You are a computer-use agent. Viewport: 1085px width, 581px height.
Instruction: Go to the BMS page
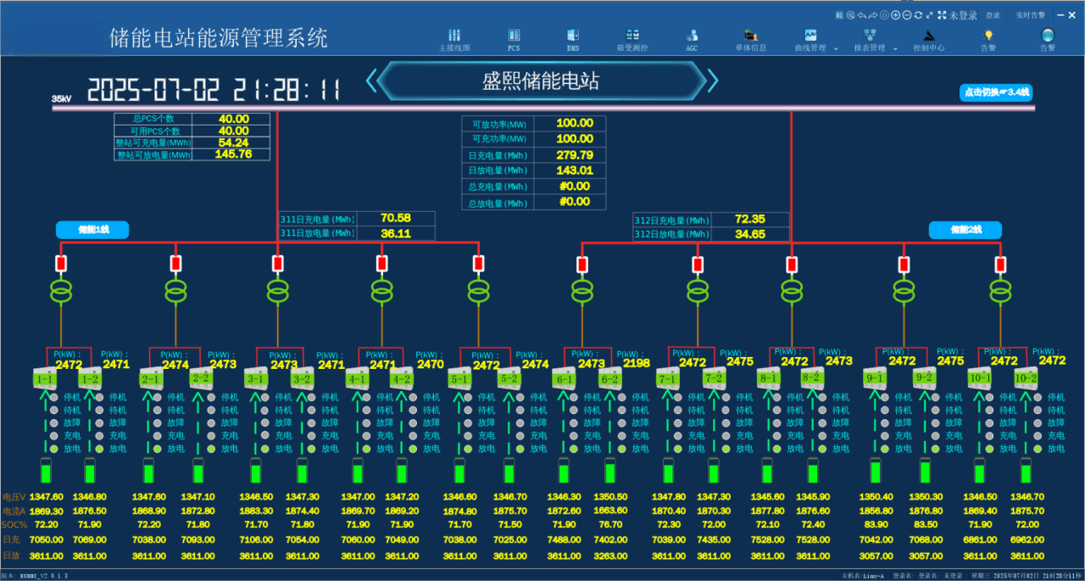tap(573, 39)
